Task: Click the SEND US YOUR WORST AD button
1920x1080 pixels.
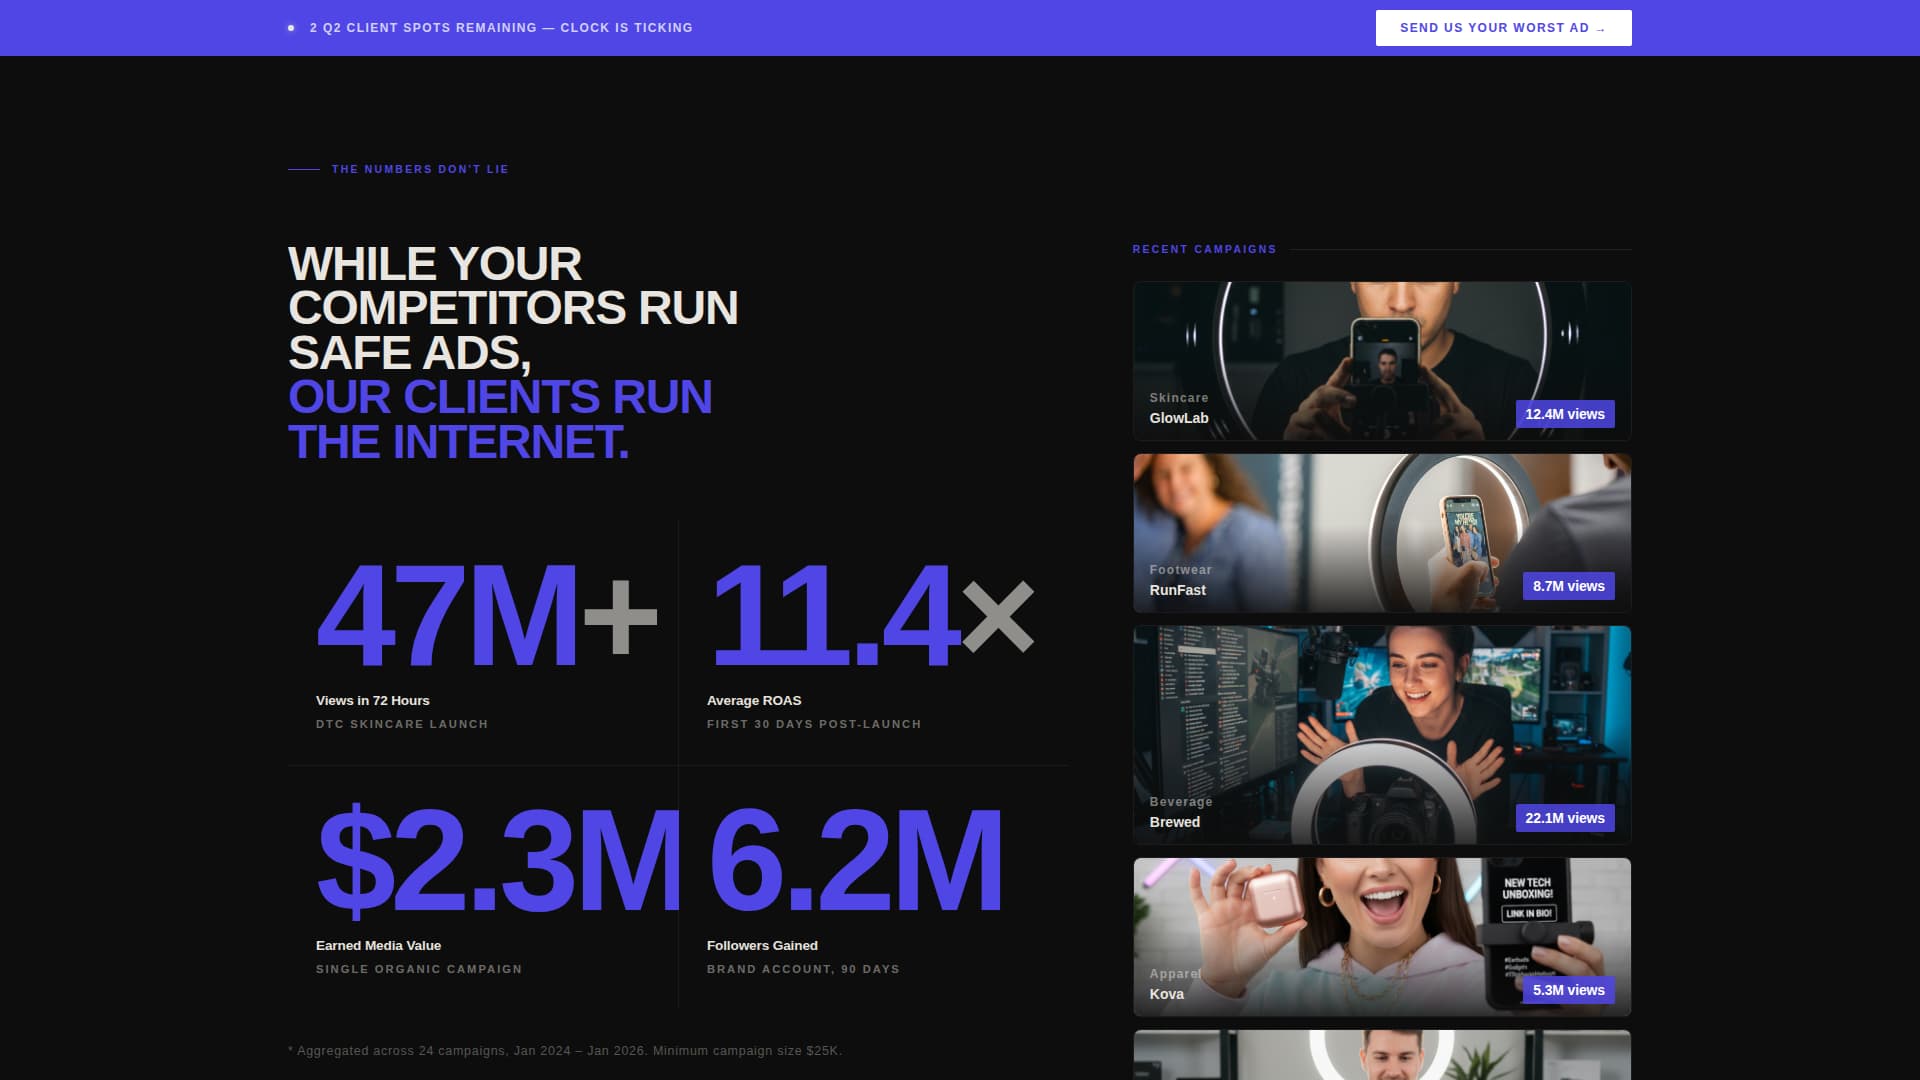Action: 1503,27
